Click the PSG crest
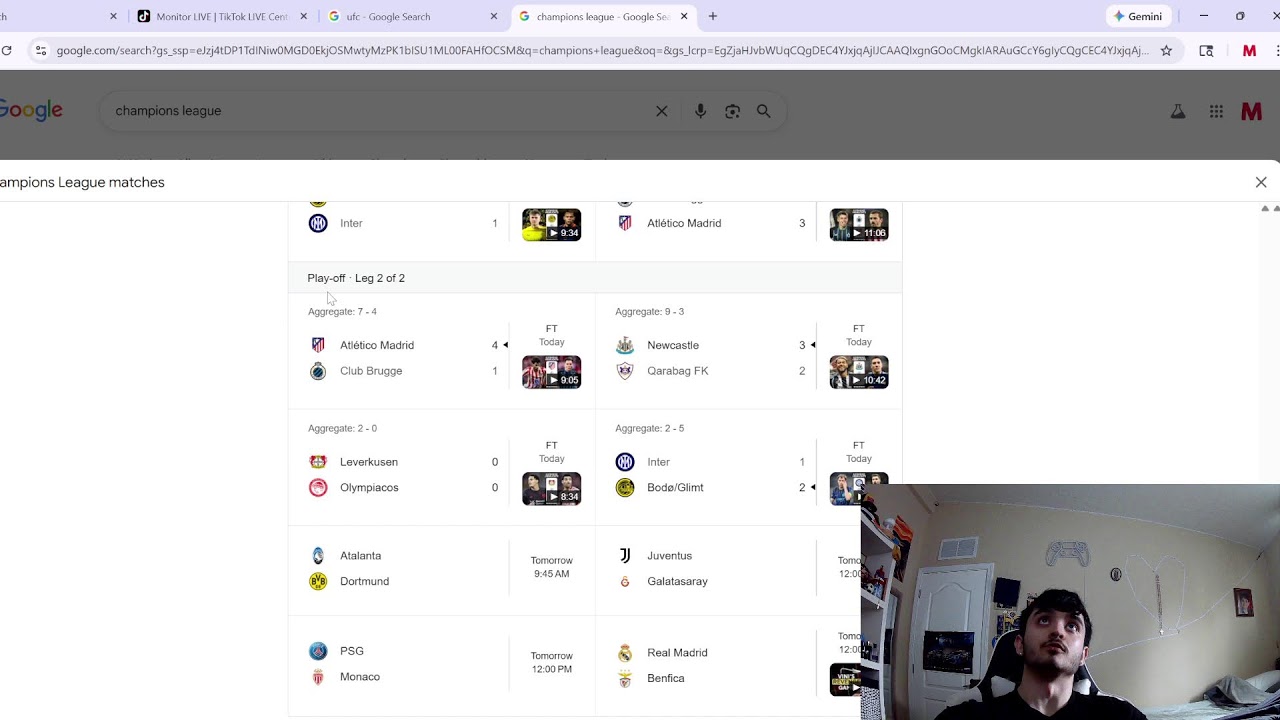The image size is (1280, 720). [318, 651]
